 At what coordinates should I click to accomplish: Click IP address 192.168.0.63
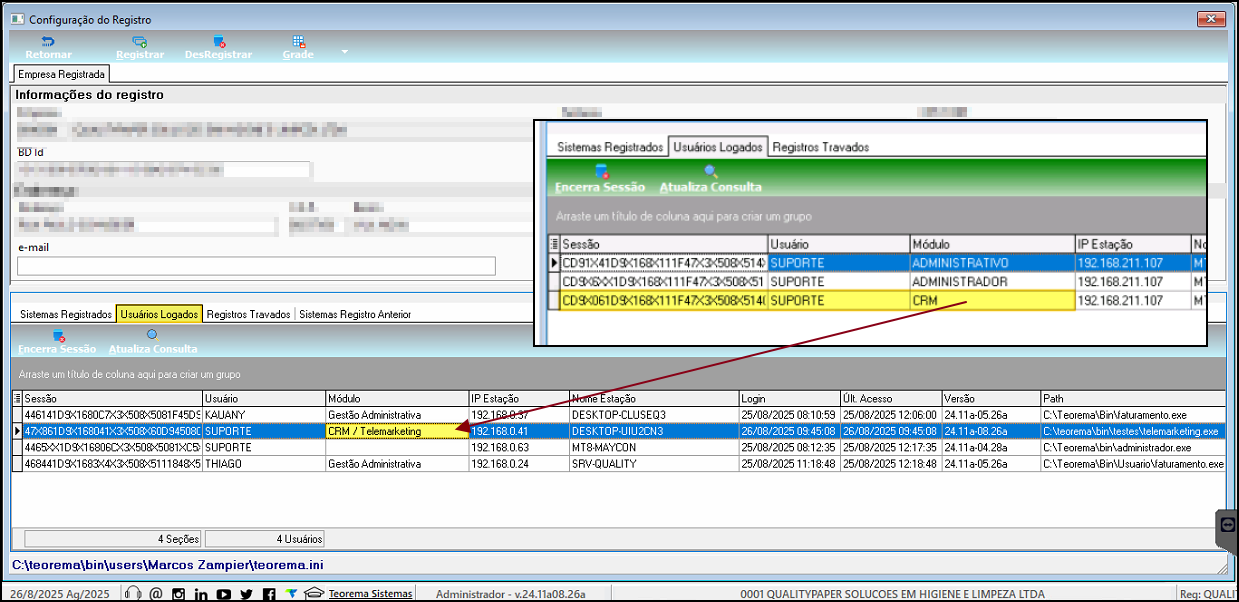(x=519, y=448)
